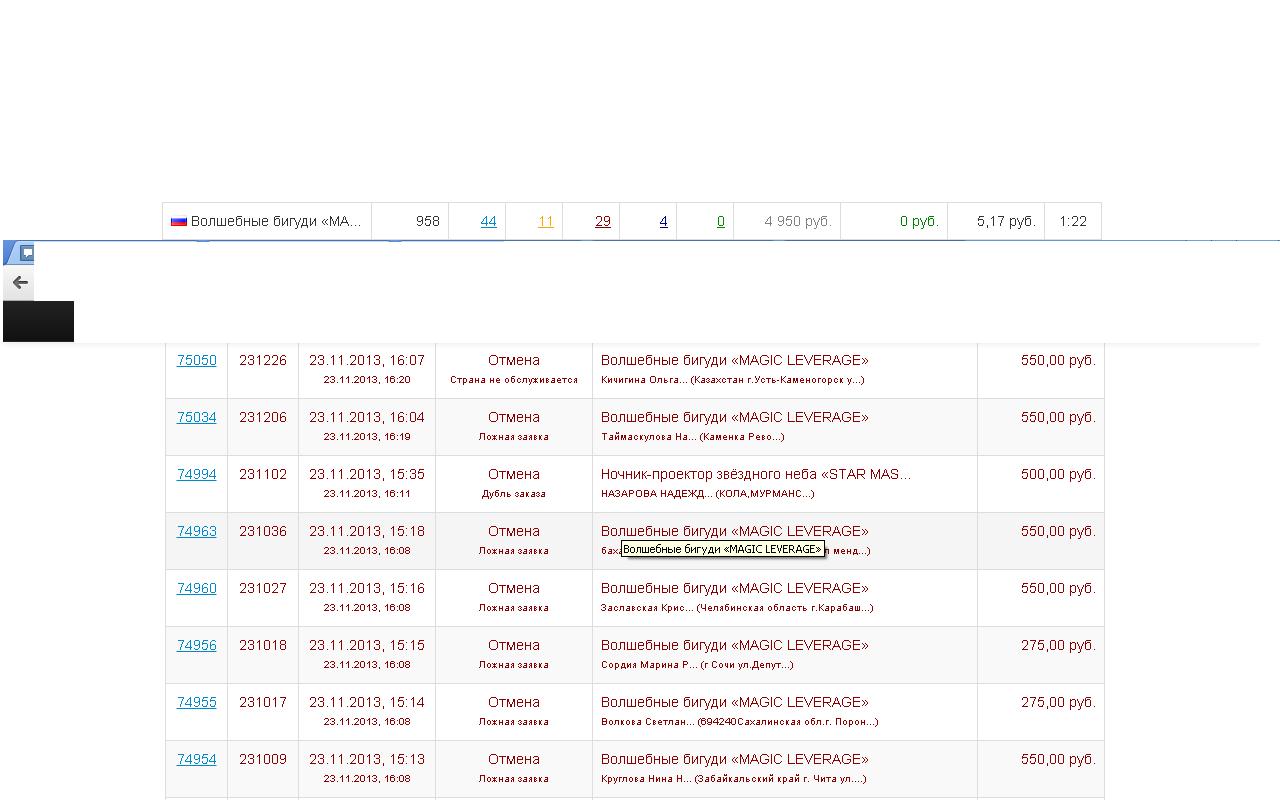The image size is (1280, 800).
Task: Select the browser tab with chat icon
Action: 27,253
